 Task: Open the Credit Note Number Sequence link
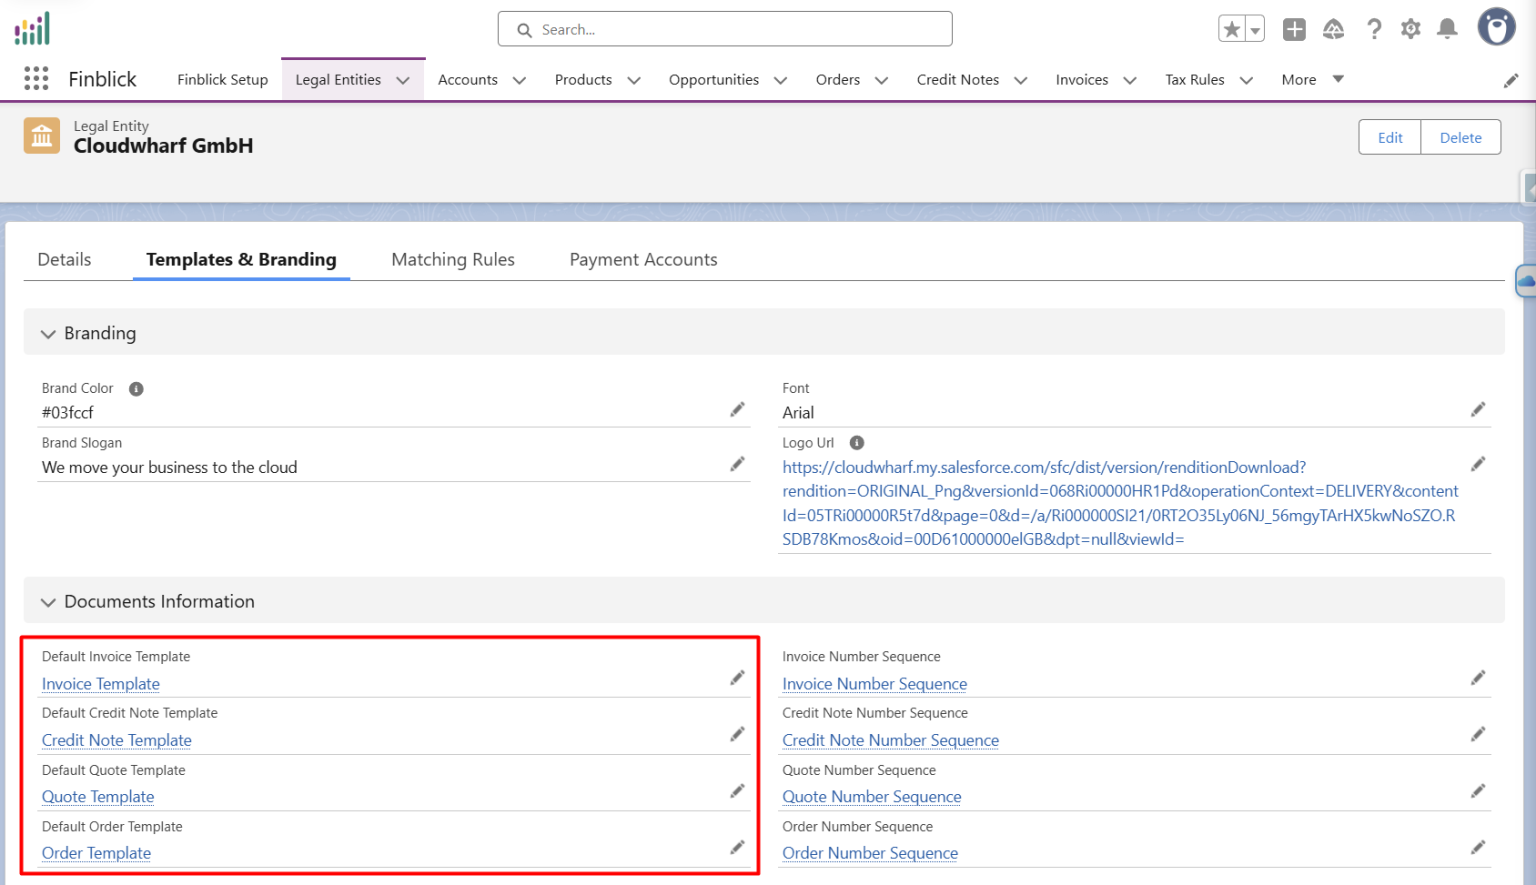[891, 740]
